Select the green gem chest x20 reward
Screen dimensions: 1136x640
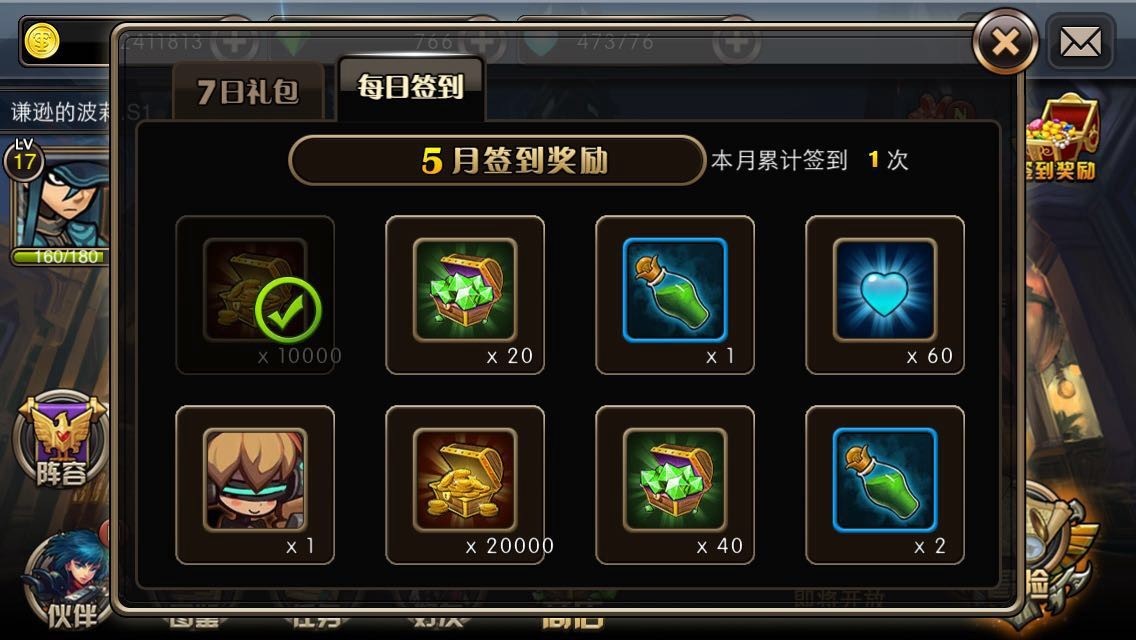click(x=464, y=294)
